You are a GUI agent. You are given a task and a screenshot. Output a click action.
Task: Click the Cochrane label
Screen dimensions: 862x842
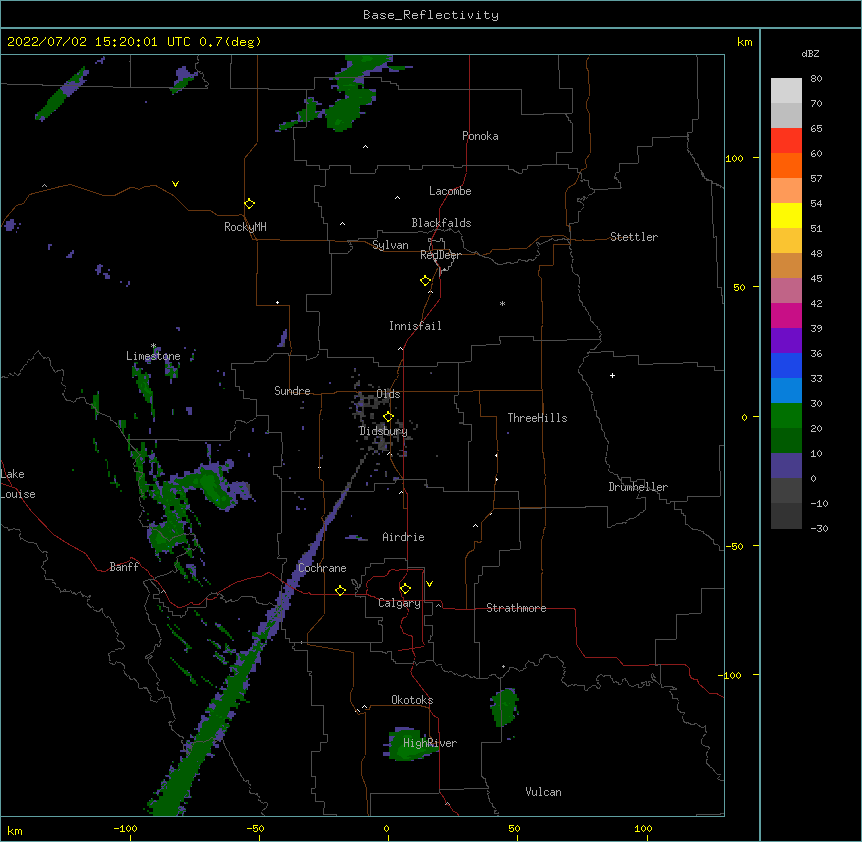[x=322, y=568]
